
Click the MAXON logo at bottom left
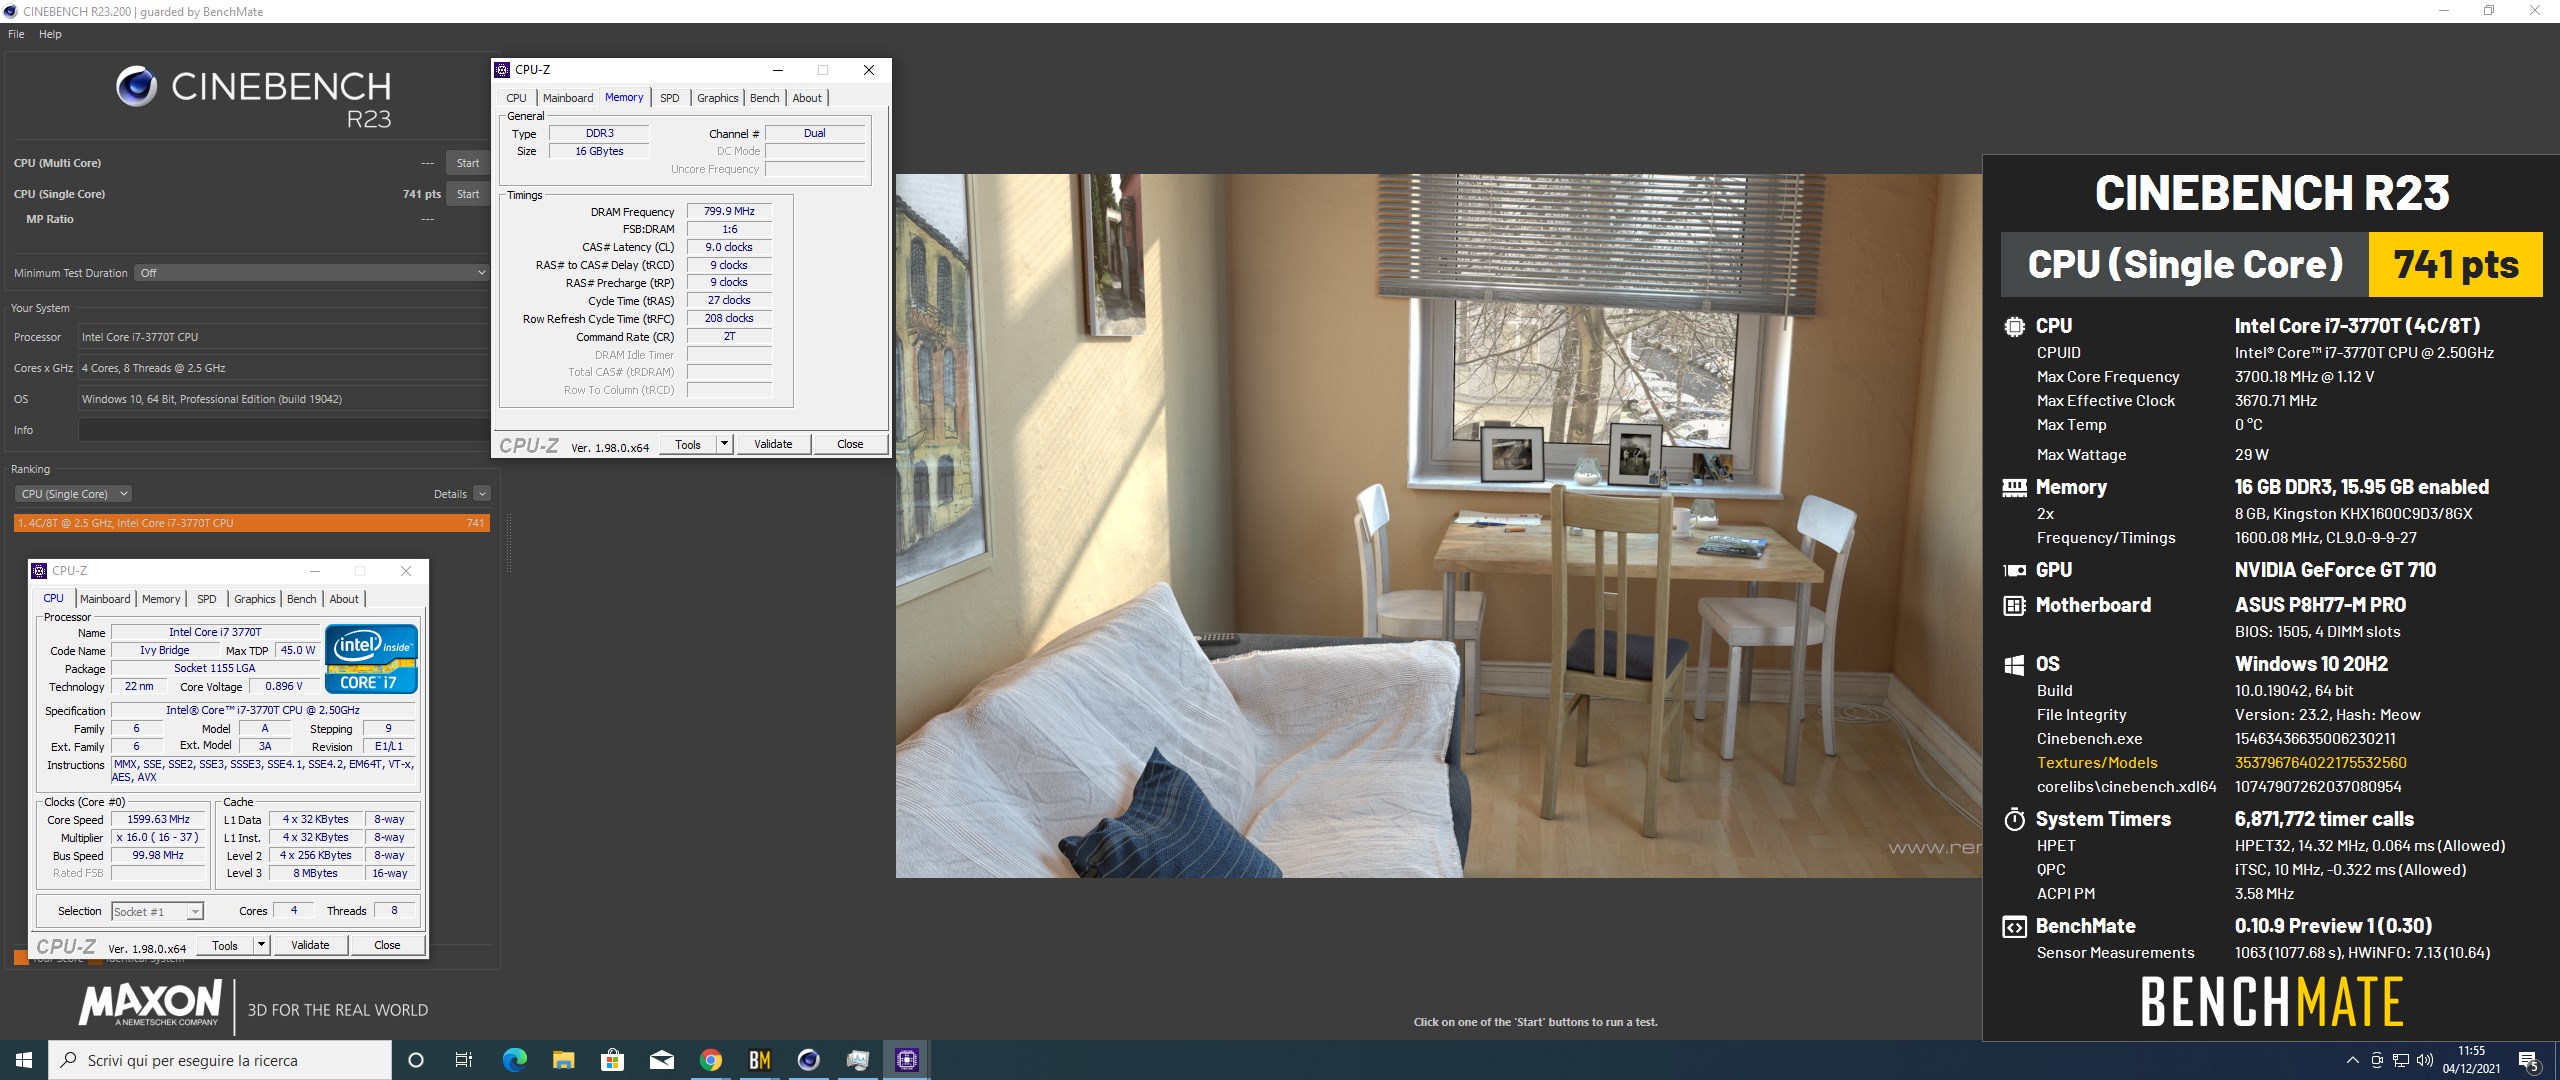point(150,1004)
